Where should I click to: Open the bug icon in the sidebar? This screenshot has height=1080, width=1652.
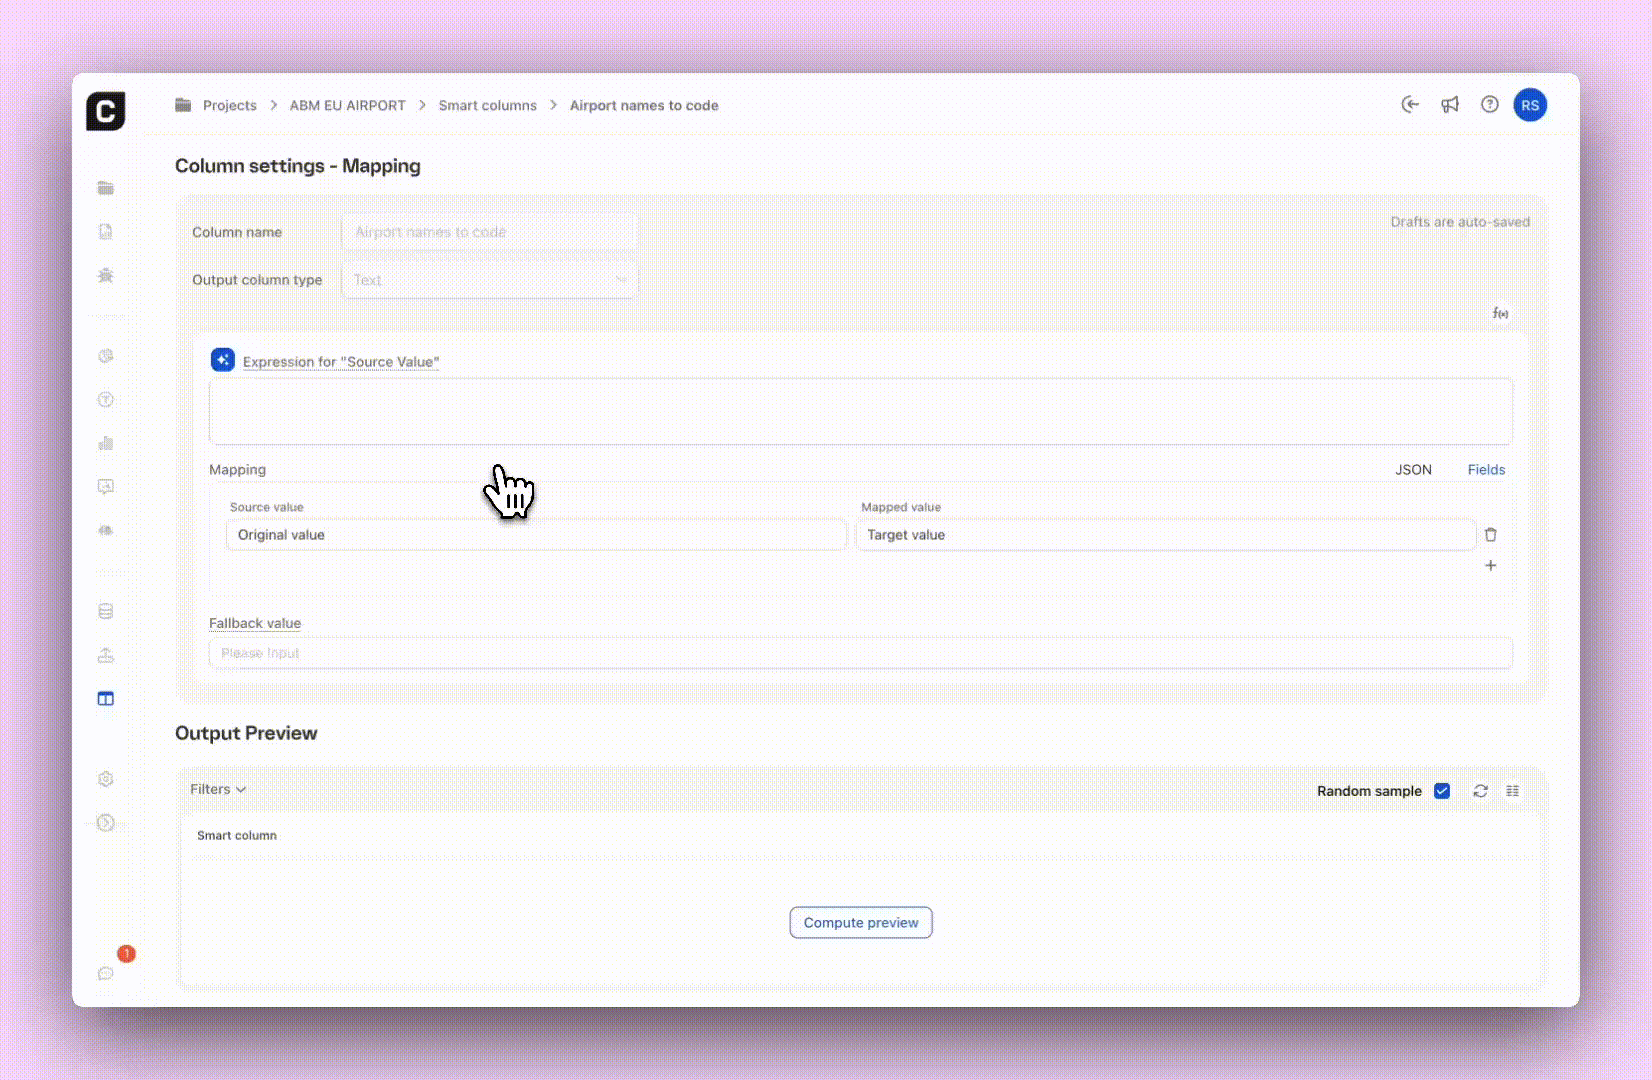106,276
